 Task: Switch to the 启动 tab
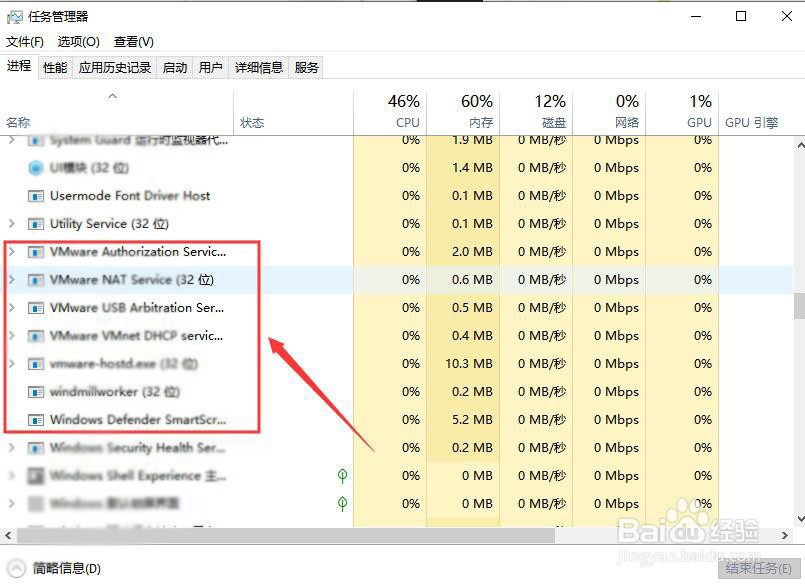[175, 67]
